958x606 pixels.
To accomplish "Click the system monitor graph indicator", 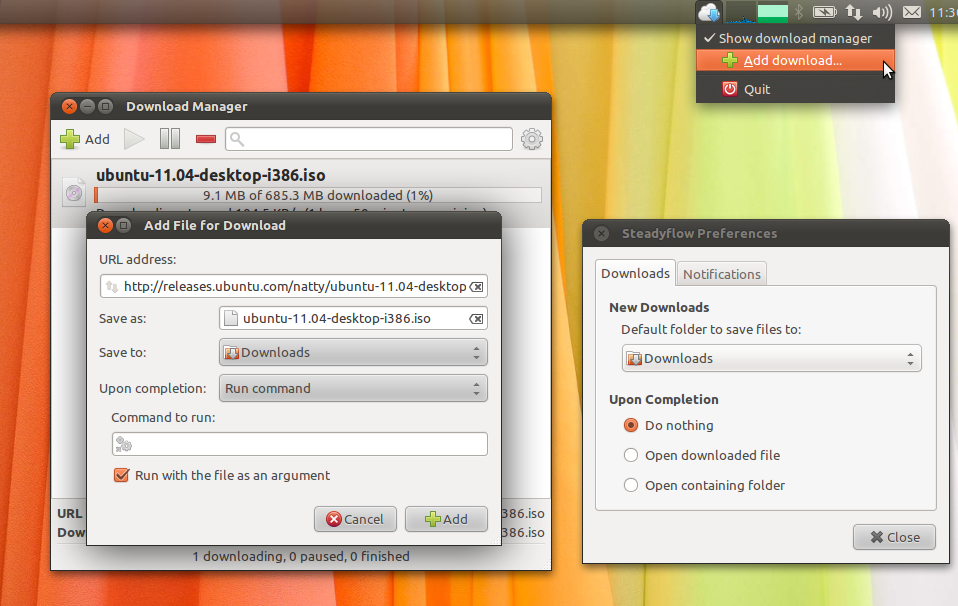I will 740,12.
